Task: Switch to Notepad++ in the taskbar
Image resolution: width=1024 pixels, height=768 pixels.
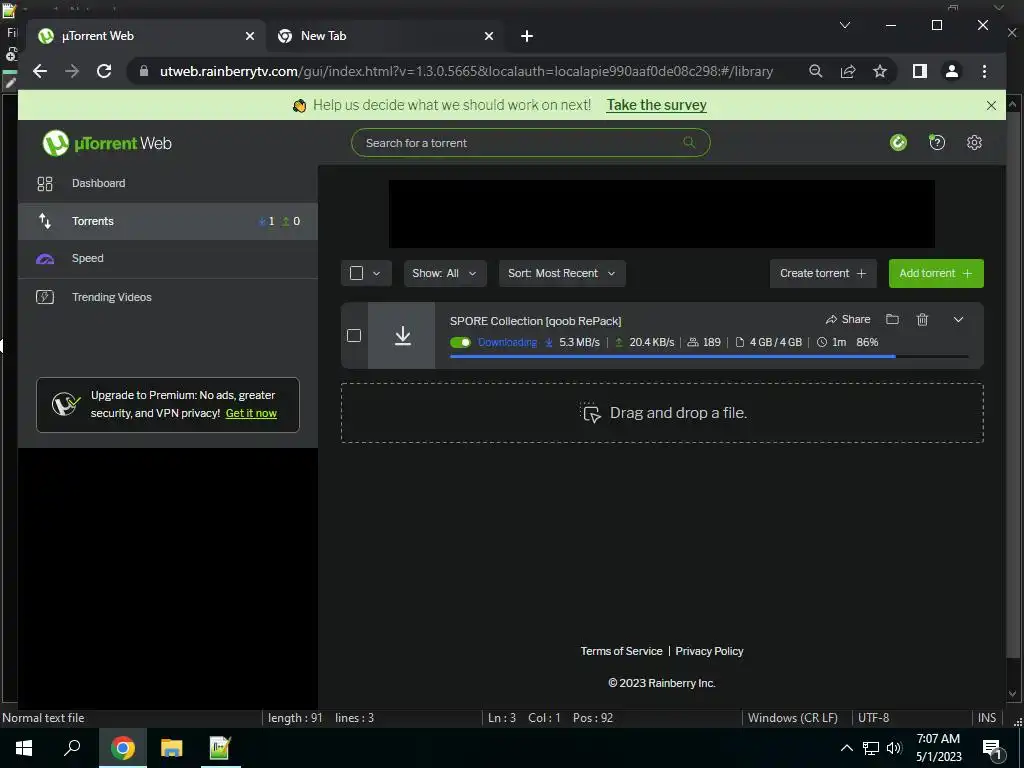Action: pos(220,748)
